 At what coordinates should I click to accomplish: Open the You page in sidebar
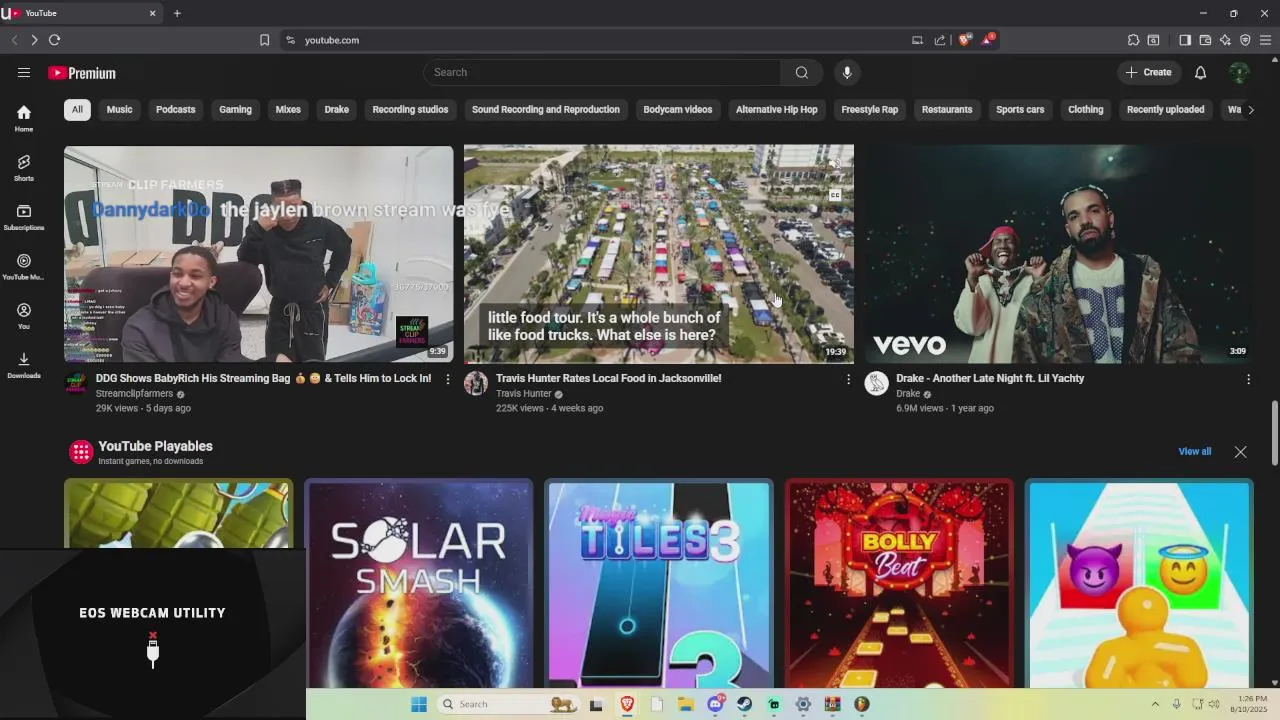coord(24,316)
